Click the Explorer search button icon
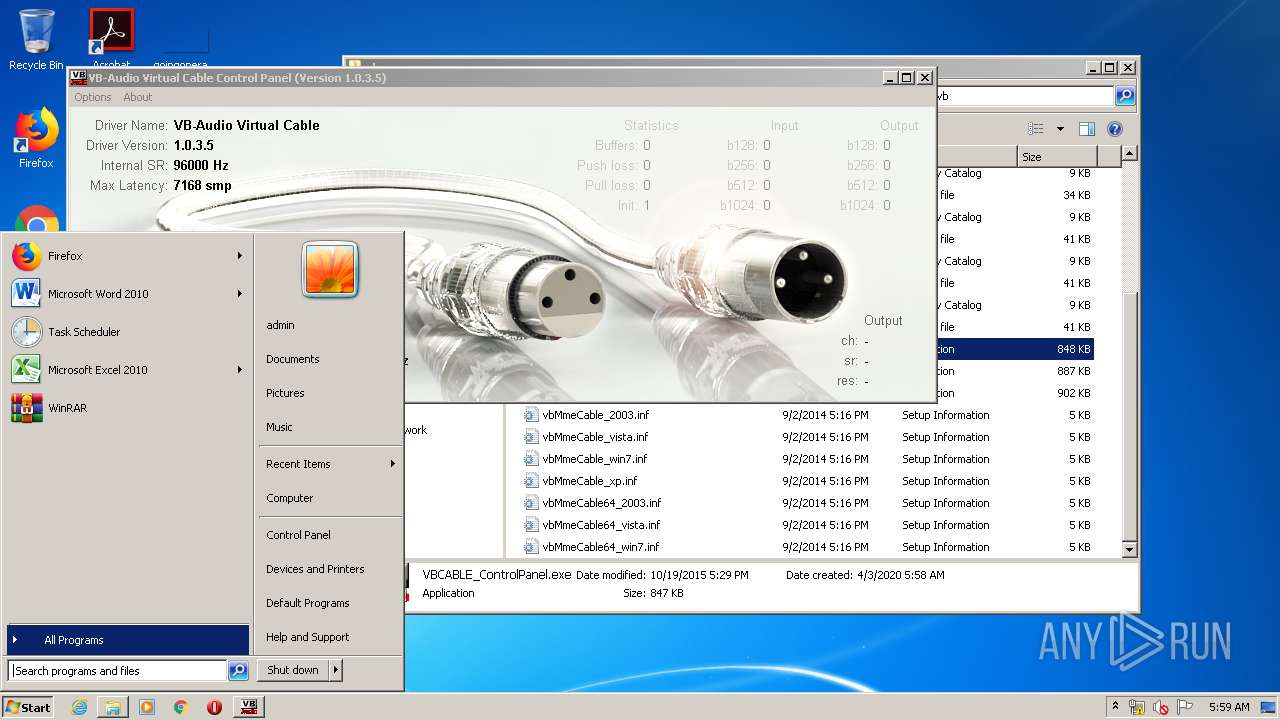Viewport: 1280px width, 720px height. [1125, 96]
